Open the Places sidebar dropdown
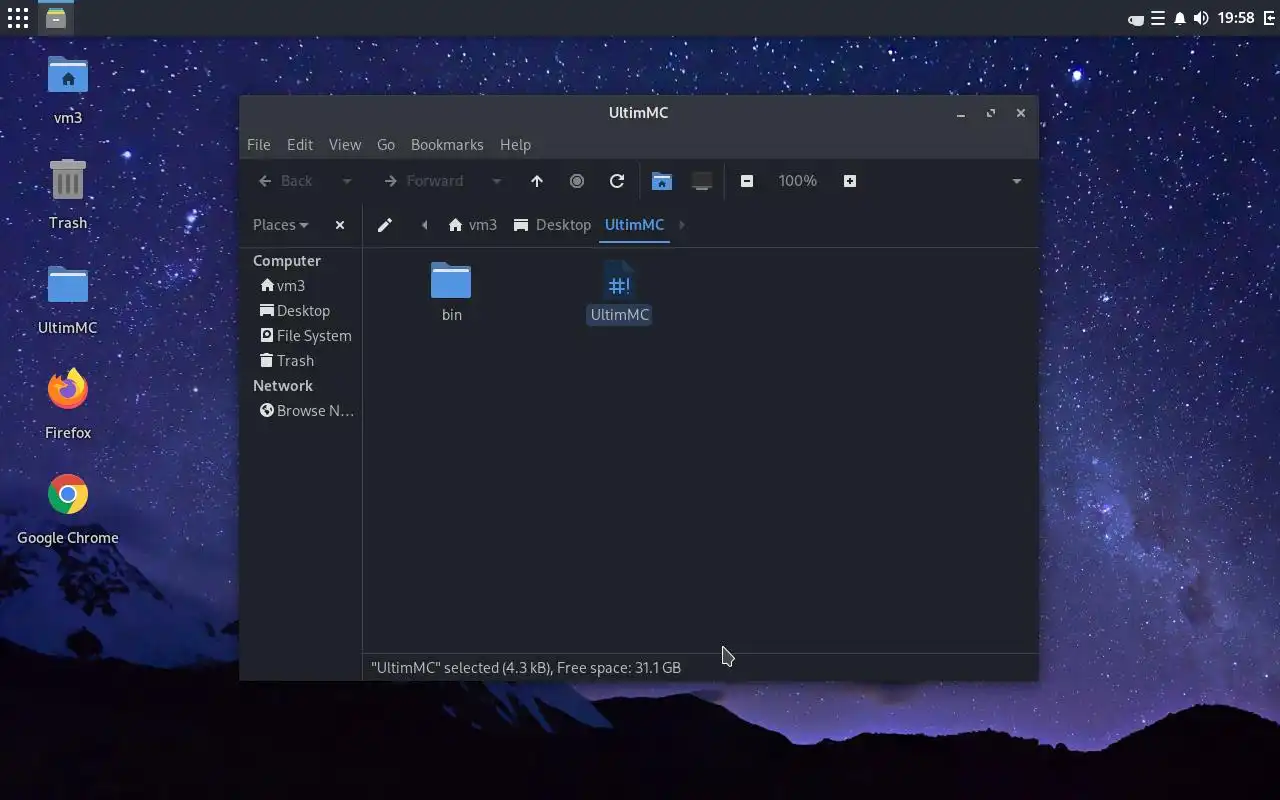The width and height of the screenshot is (1280, 800). 280,225
